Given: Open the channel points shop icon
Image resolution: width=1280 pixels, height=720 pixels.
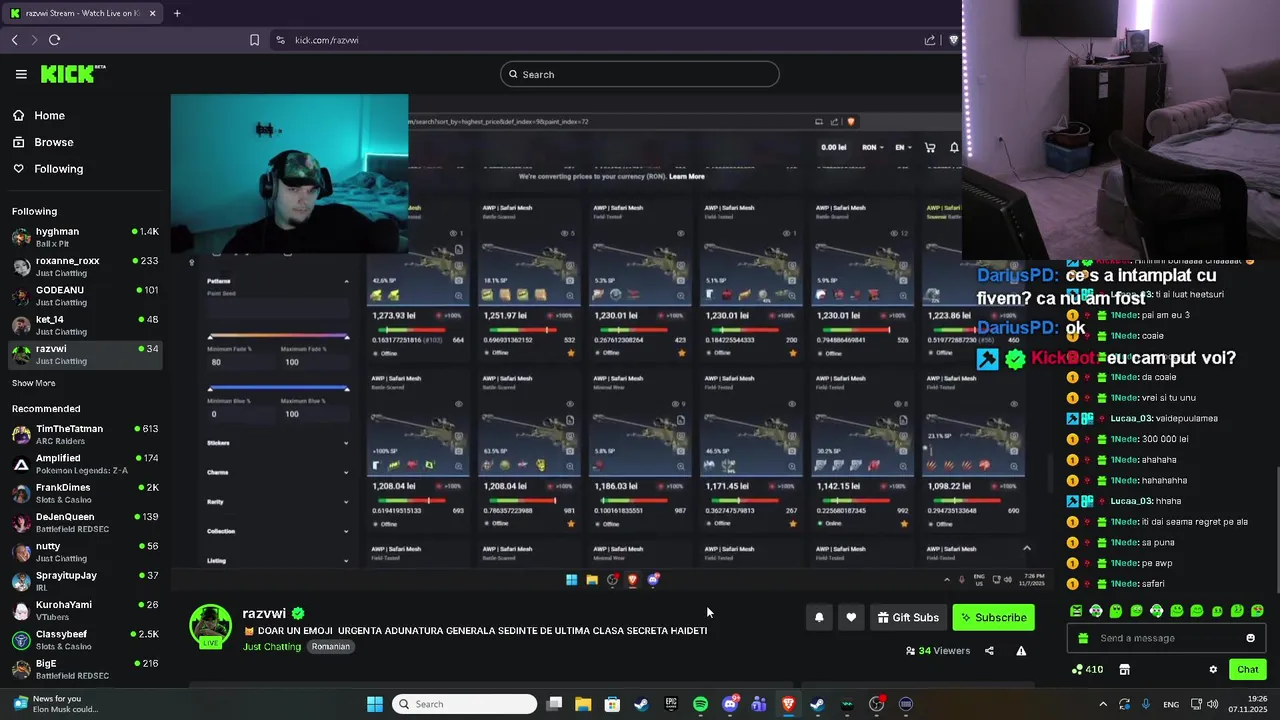Looking at the screenshot, I should tap(1124, 670).
